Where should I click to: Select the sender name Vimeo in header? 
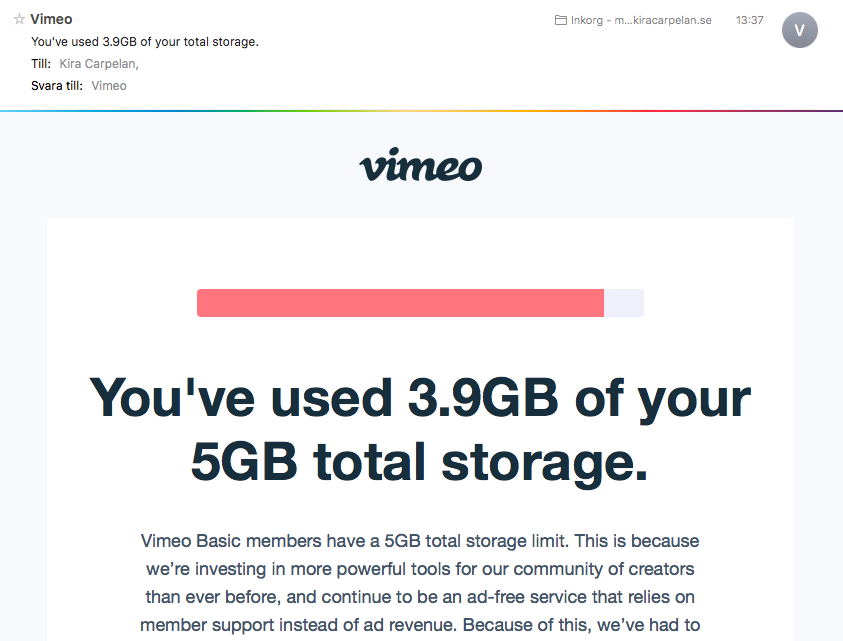(51, 19)
